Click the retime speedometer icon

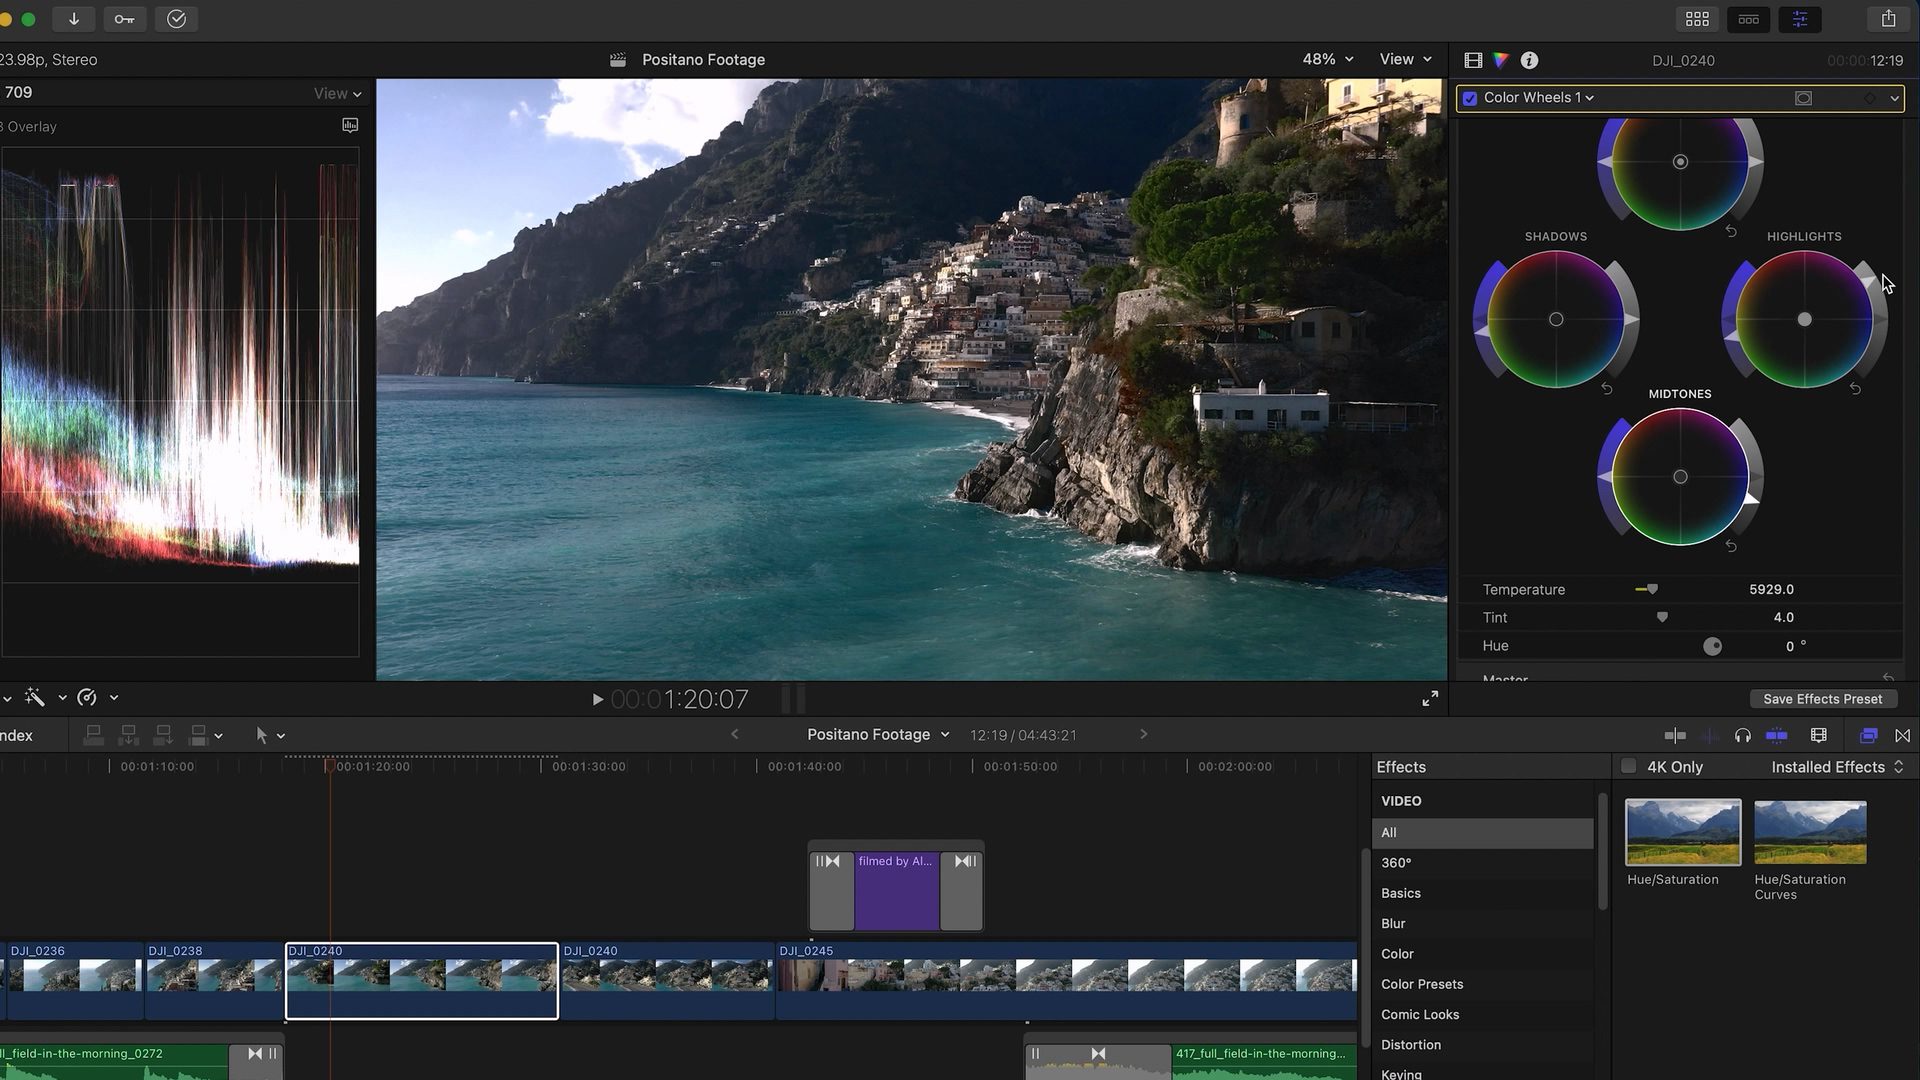pos(87,697)
